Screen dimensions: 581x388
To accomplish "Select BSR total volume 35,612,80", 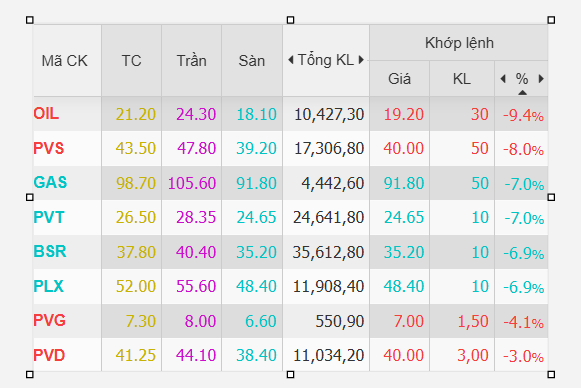I will 328,252.
